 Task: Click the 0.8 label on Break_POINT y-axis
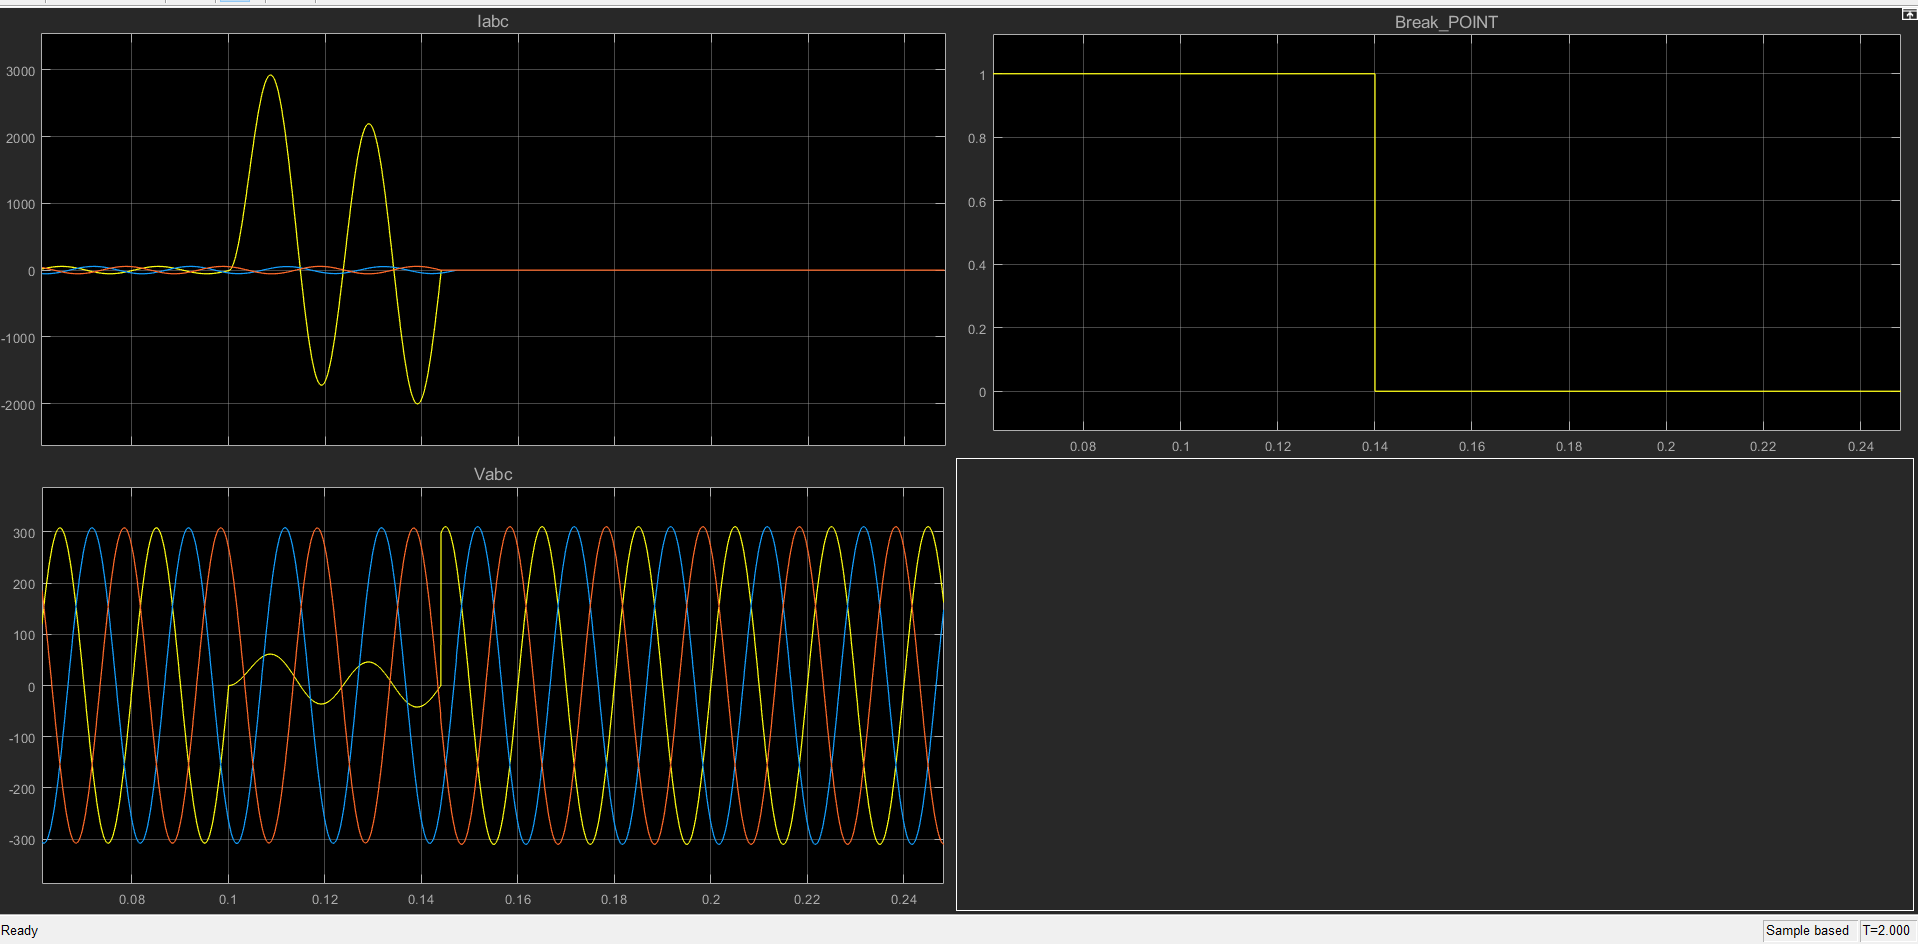977,138
